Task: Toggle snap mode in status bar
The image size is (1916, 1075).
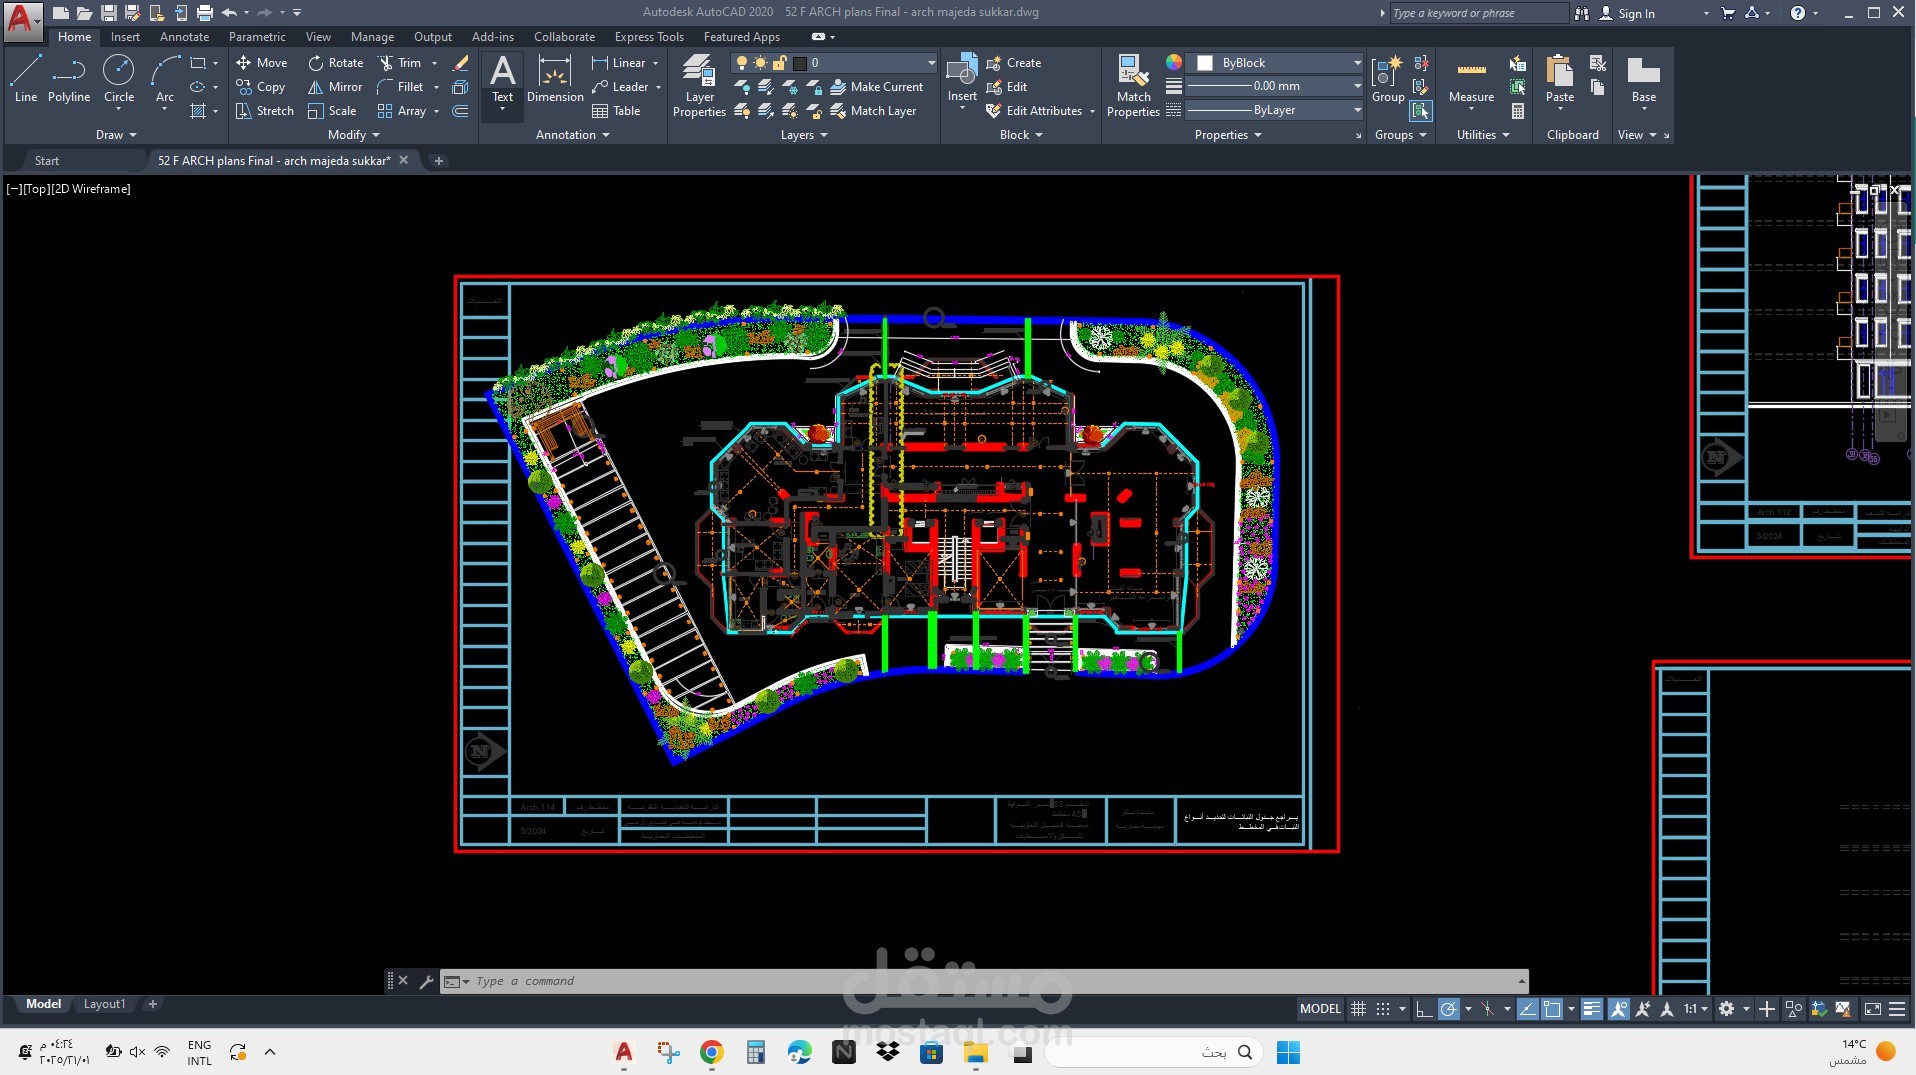Action: pyautogui.click(x=1383, y=1009)
